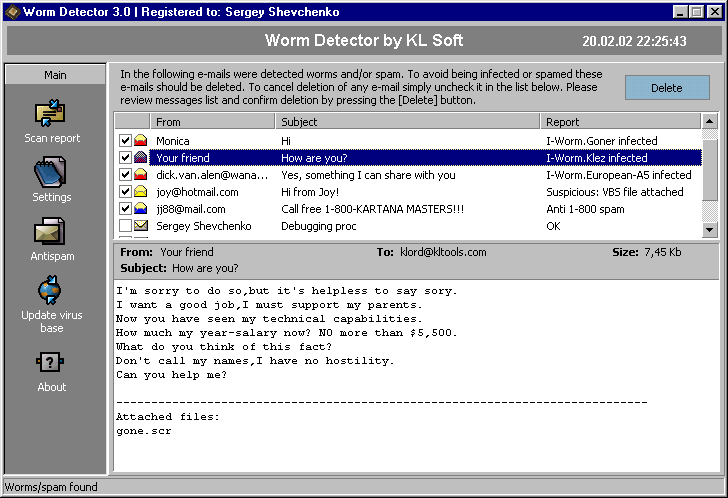
Task: Click 'I-Worm.Klez infected' report cell
Action: [x=597, y=158]
